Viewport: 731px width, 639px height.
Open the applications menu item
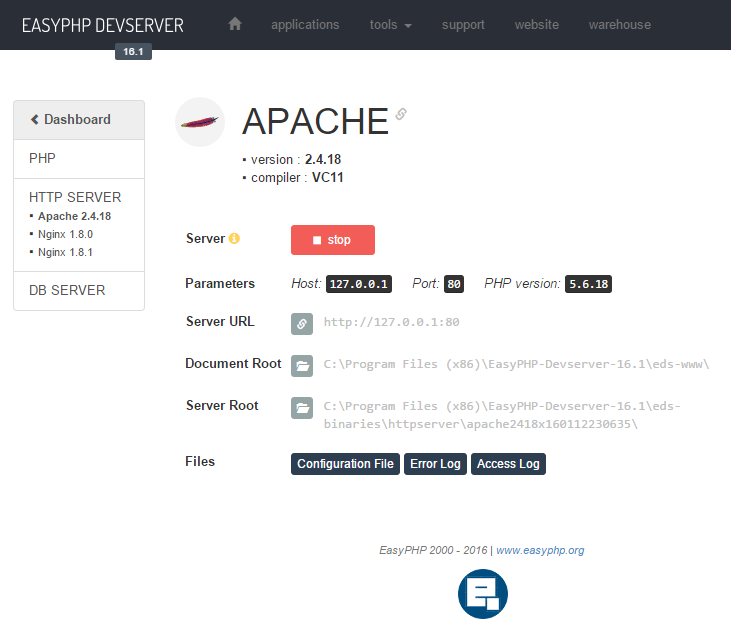pyautogui.click(x=305, y=25)
